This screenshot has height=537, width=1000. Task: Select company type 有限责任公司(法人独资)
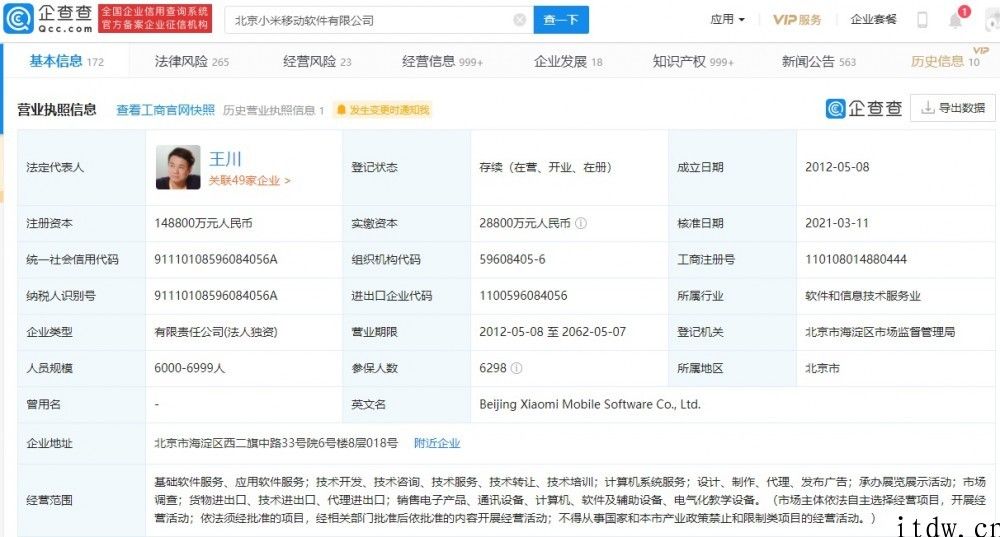coord(216,332)
